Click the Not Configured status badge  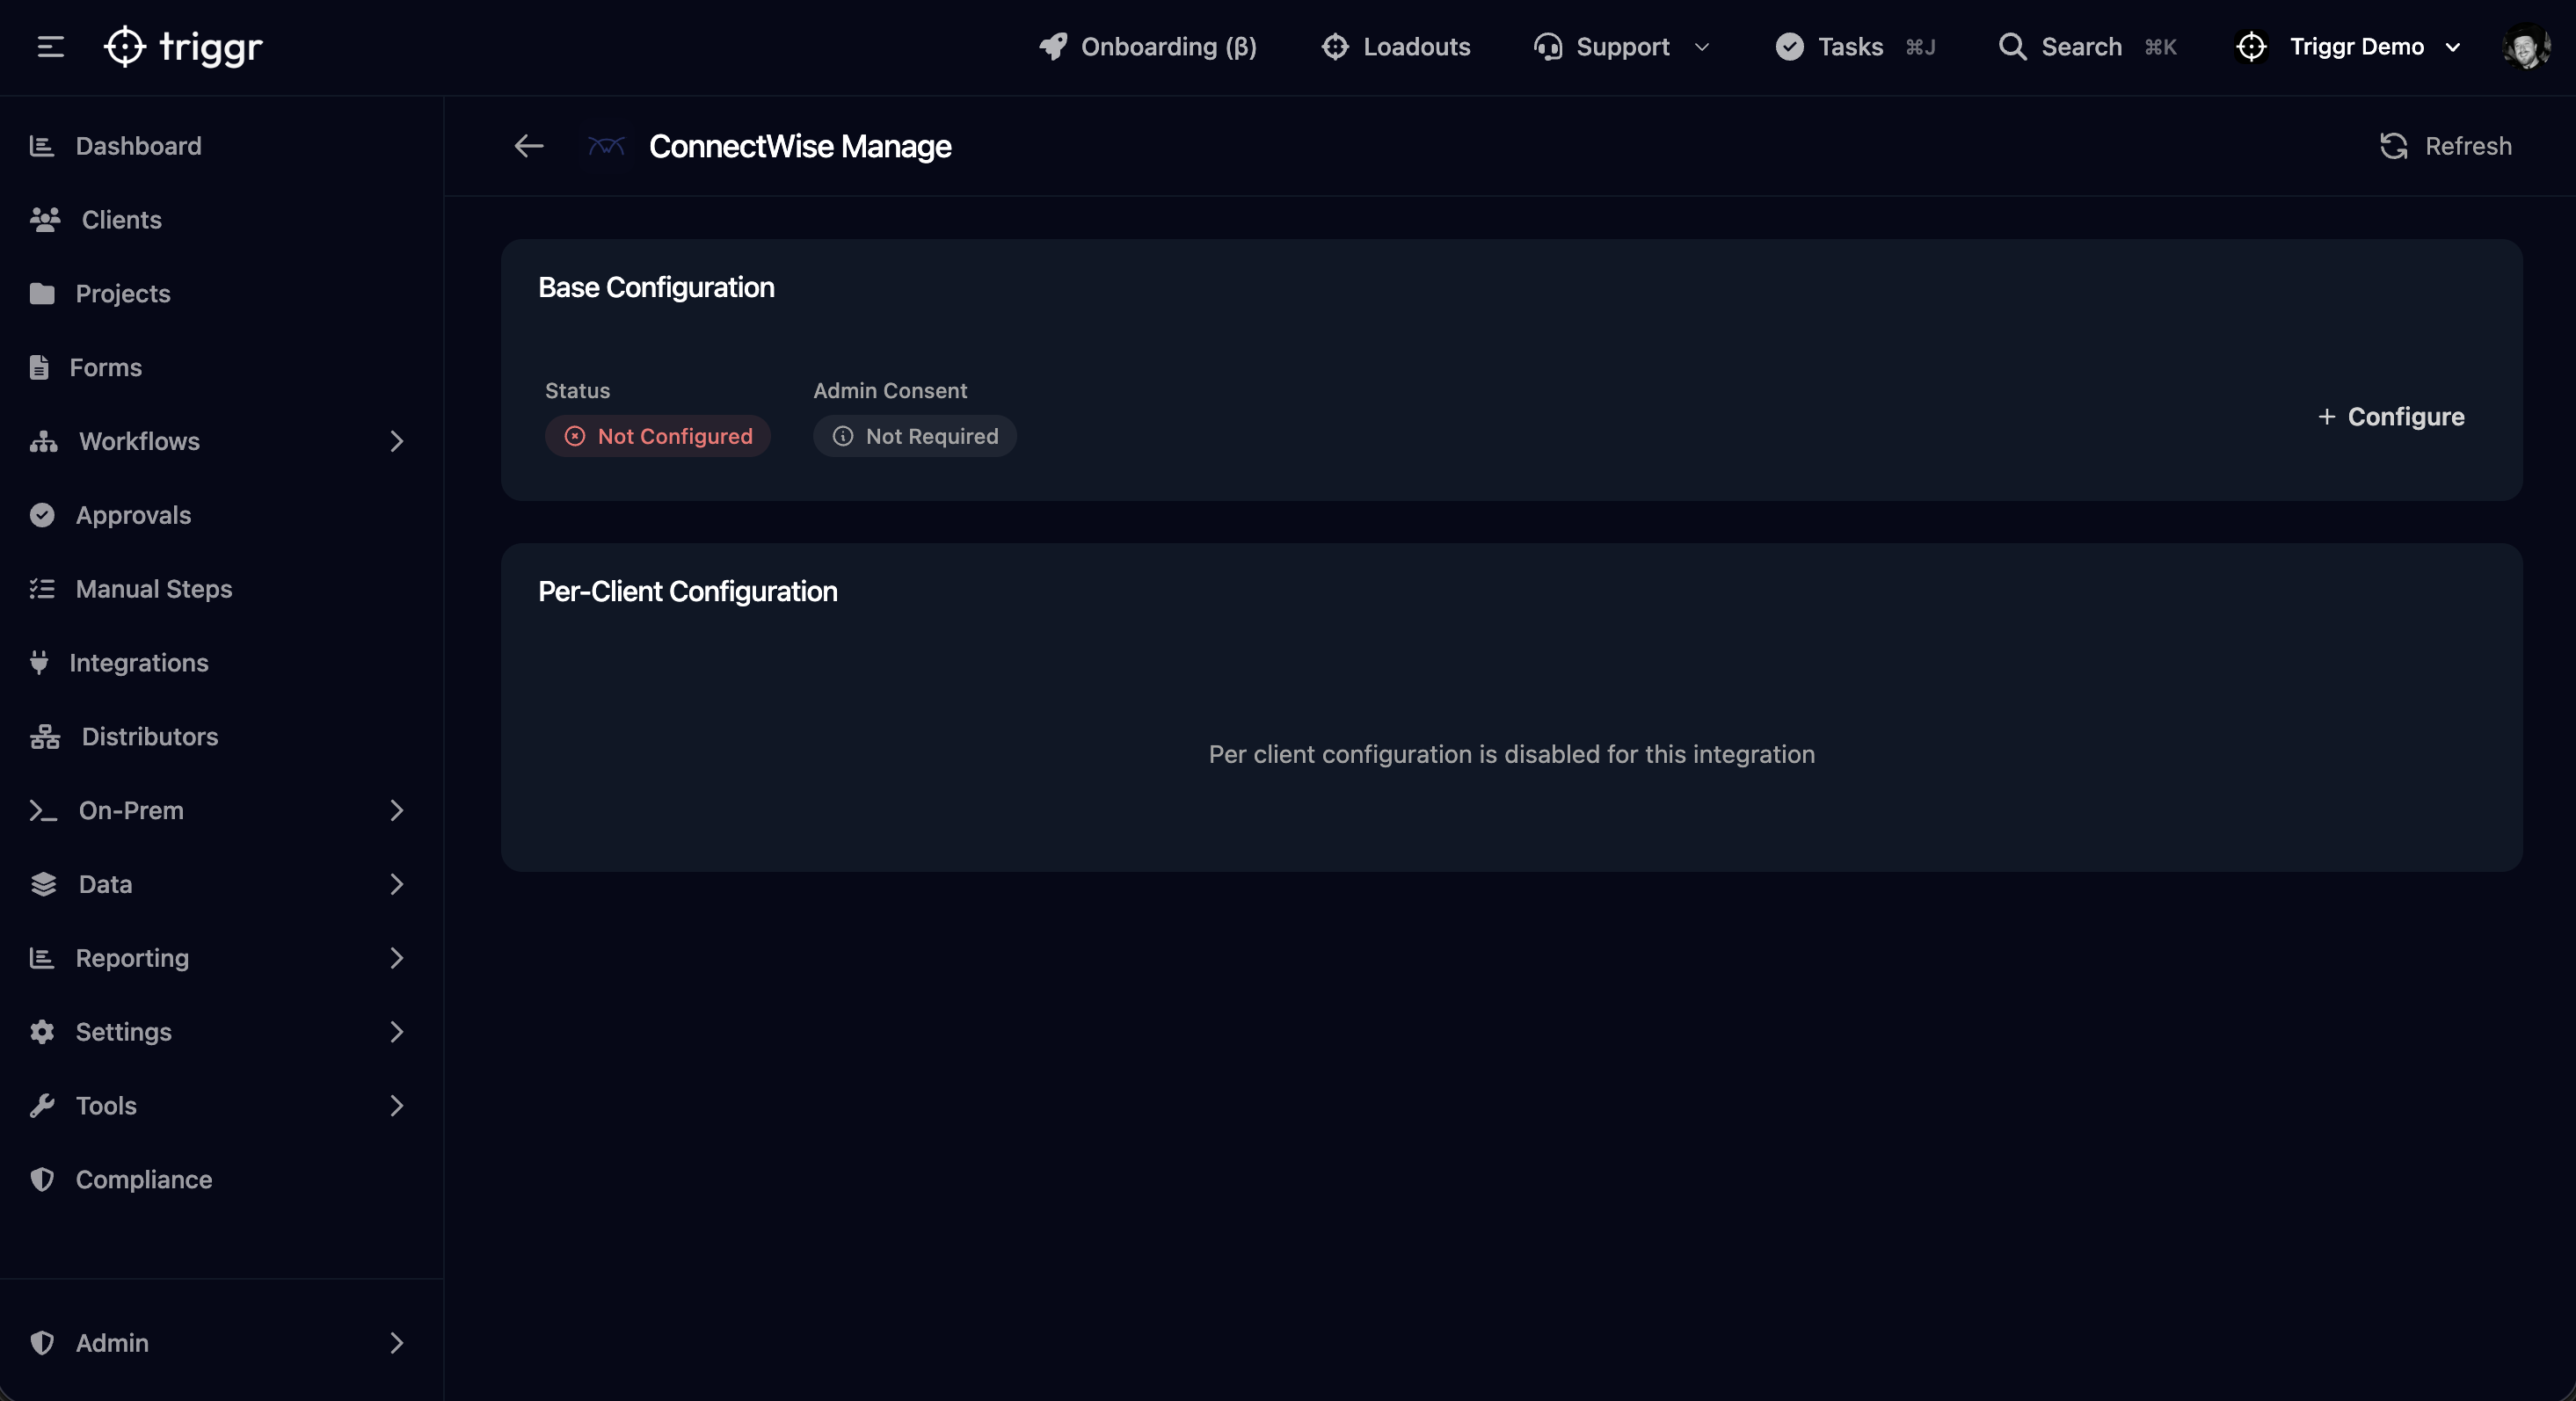pyautogui.click(x=658, y=436)
